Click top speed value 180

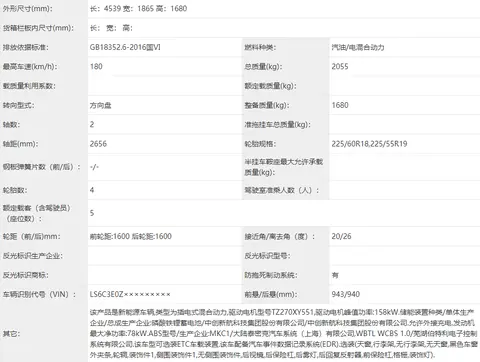96,67
